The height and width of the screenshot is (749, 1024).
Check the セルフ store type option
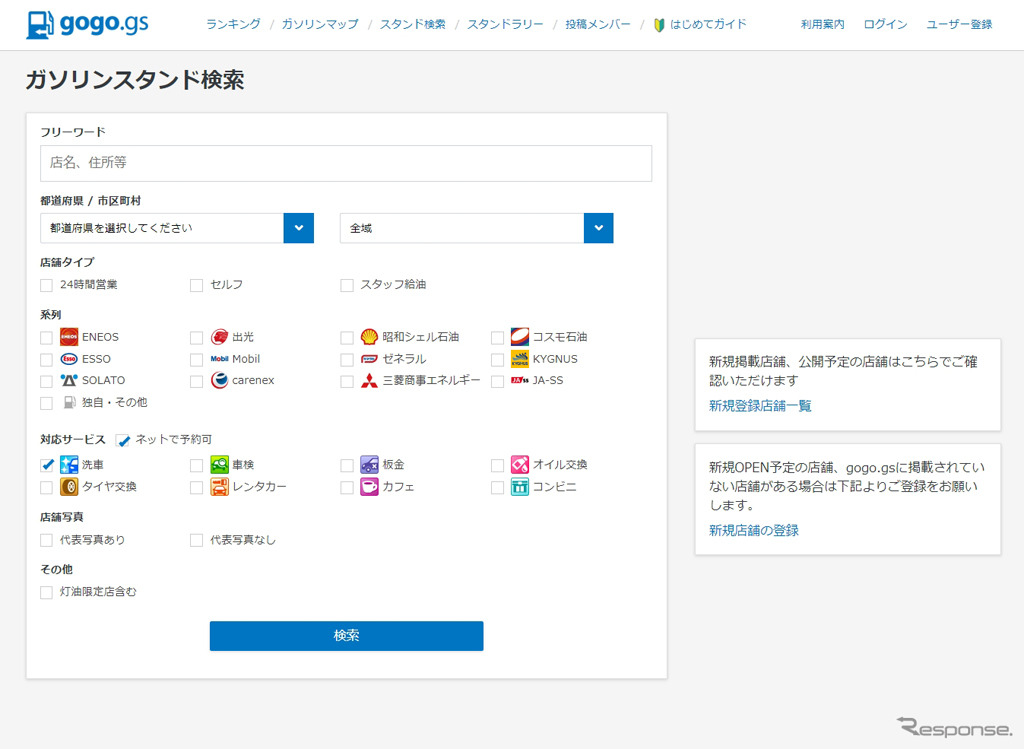196,285
